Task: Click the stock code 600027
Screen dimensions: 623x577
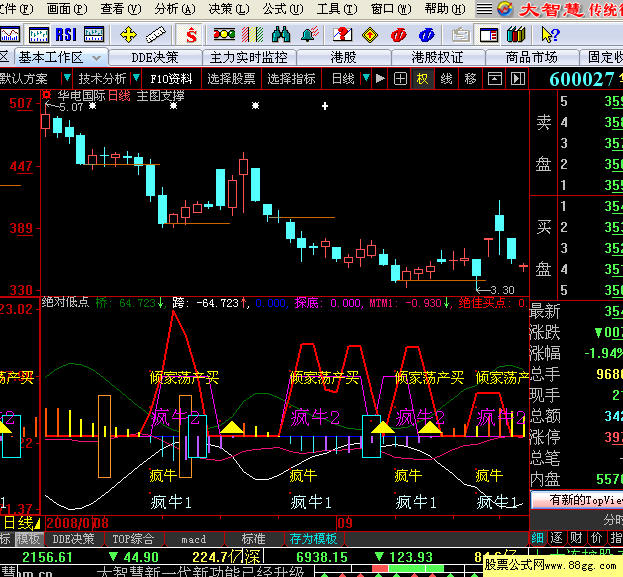Action: click(582, 79)
